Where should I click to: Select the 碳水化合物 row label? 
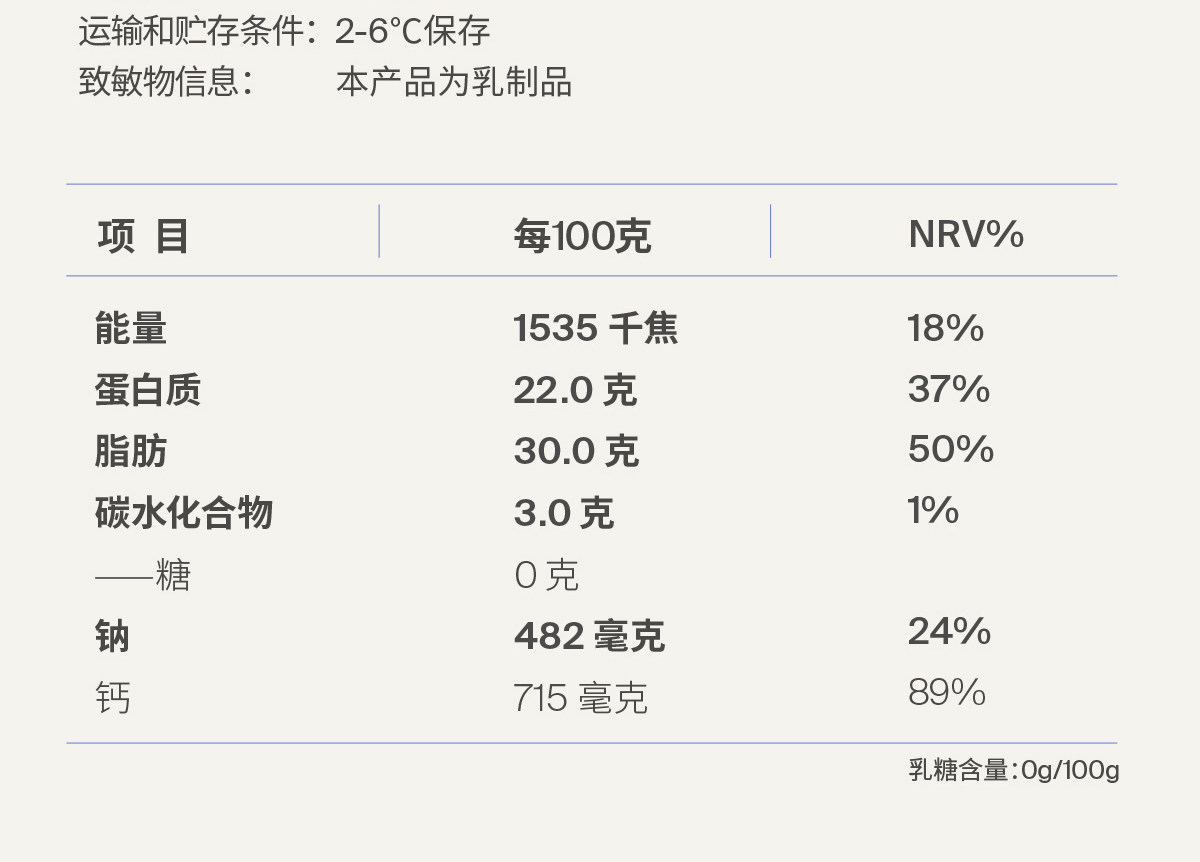point(184,513)
